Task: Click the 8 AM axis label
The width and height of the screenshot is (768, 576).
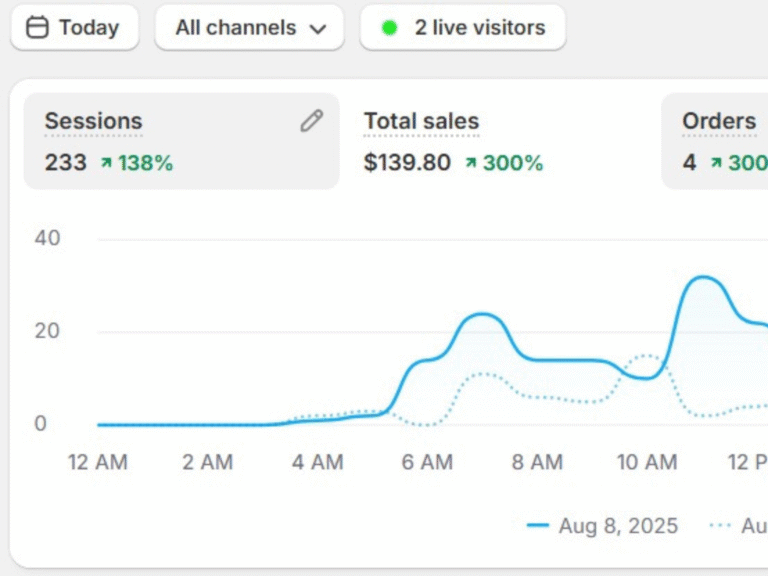Action: [x=537, y=462]
